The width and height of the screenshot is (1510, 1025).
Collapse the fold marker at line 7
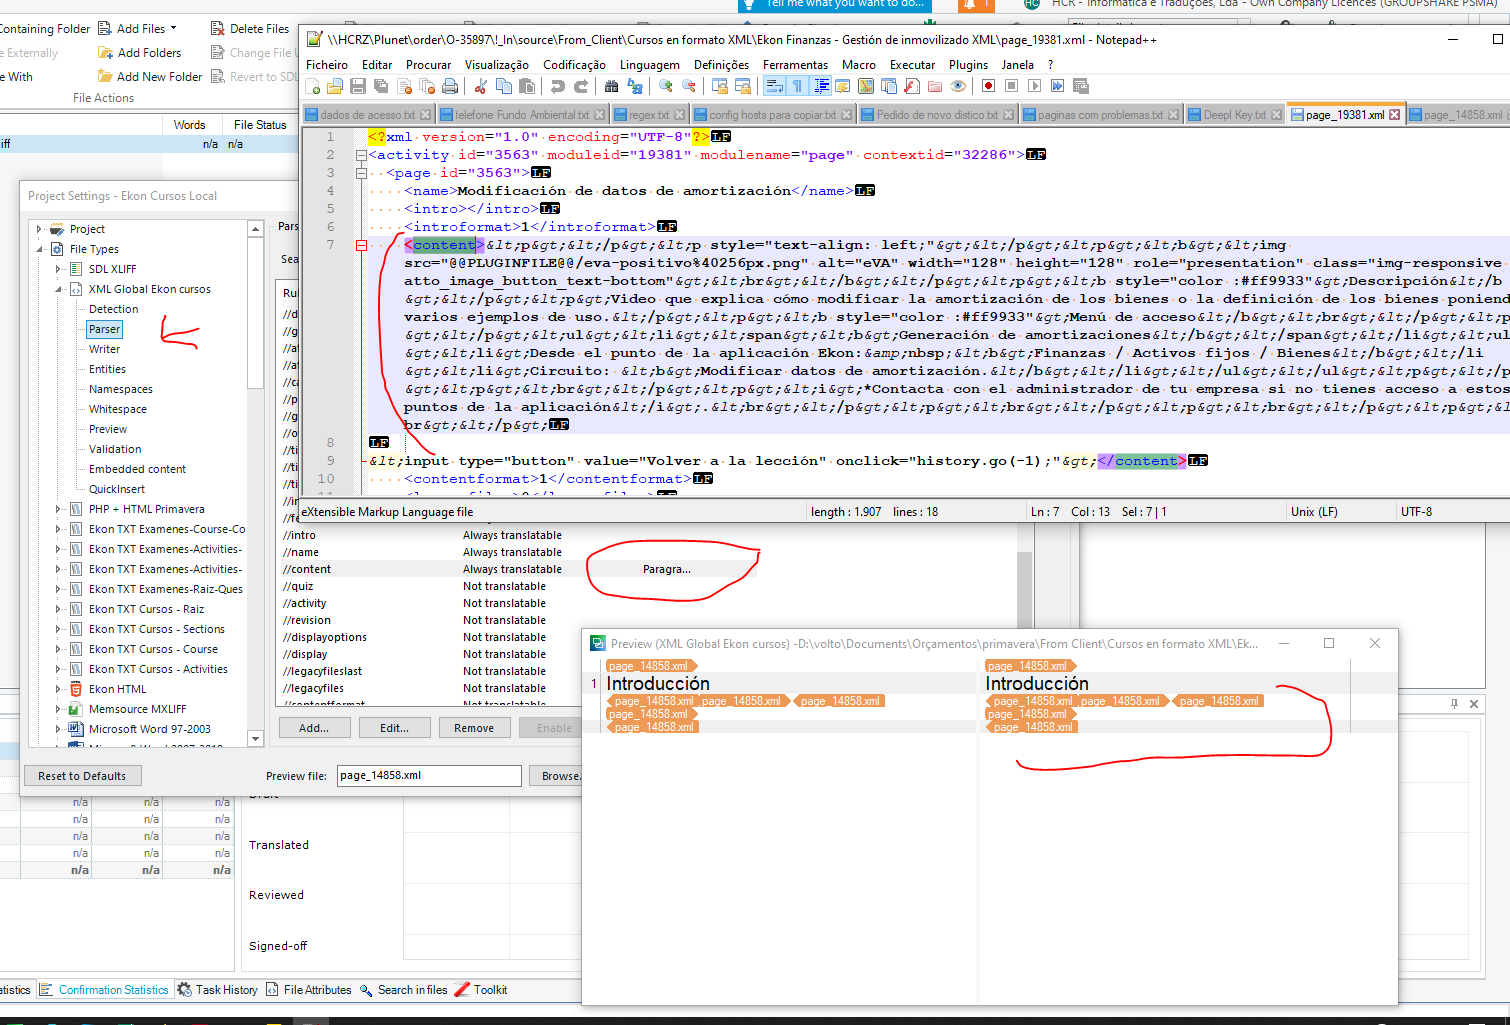(361, 245)
